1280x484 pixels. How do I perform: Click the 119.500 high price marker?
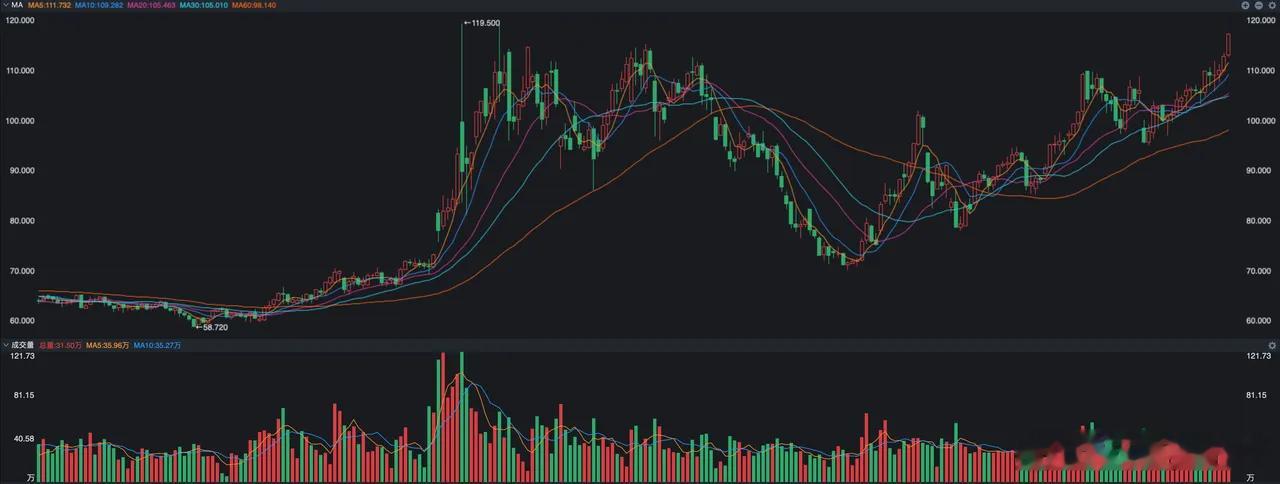click(482, 23)
